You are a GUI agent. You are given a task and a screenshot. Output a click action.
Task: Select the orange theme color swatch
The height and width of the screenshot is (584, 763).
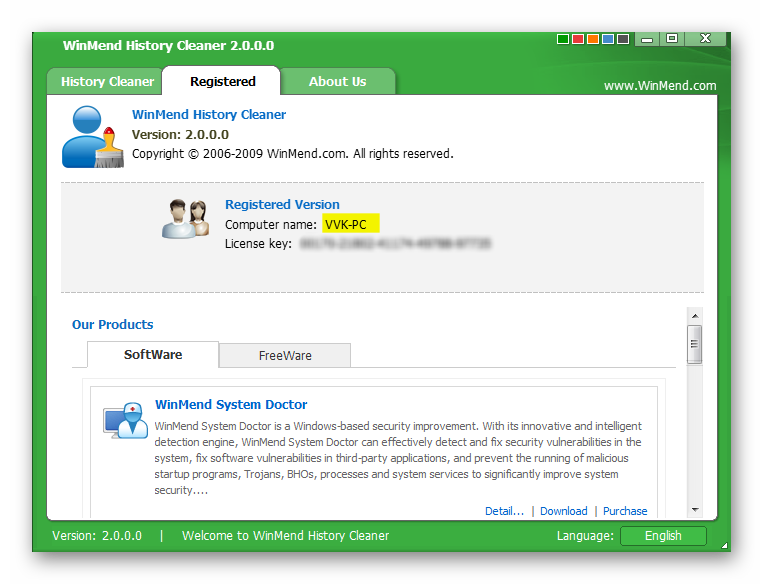click(593, 39)
